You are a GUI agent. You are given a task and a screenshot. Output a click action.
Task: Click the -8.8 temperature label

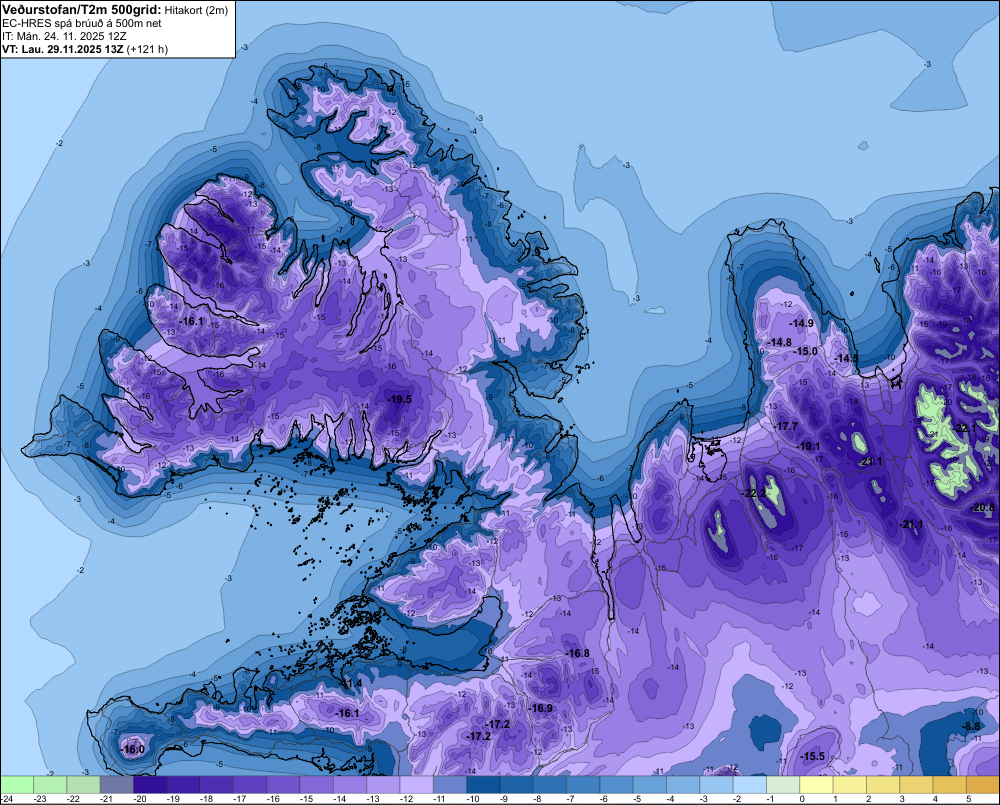tap(971, 727)
